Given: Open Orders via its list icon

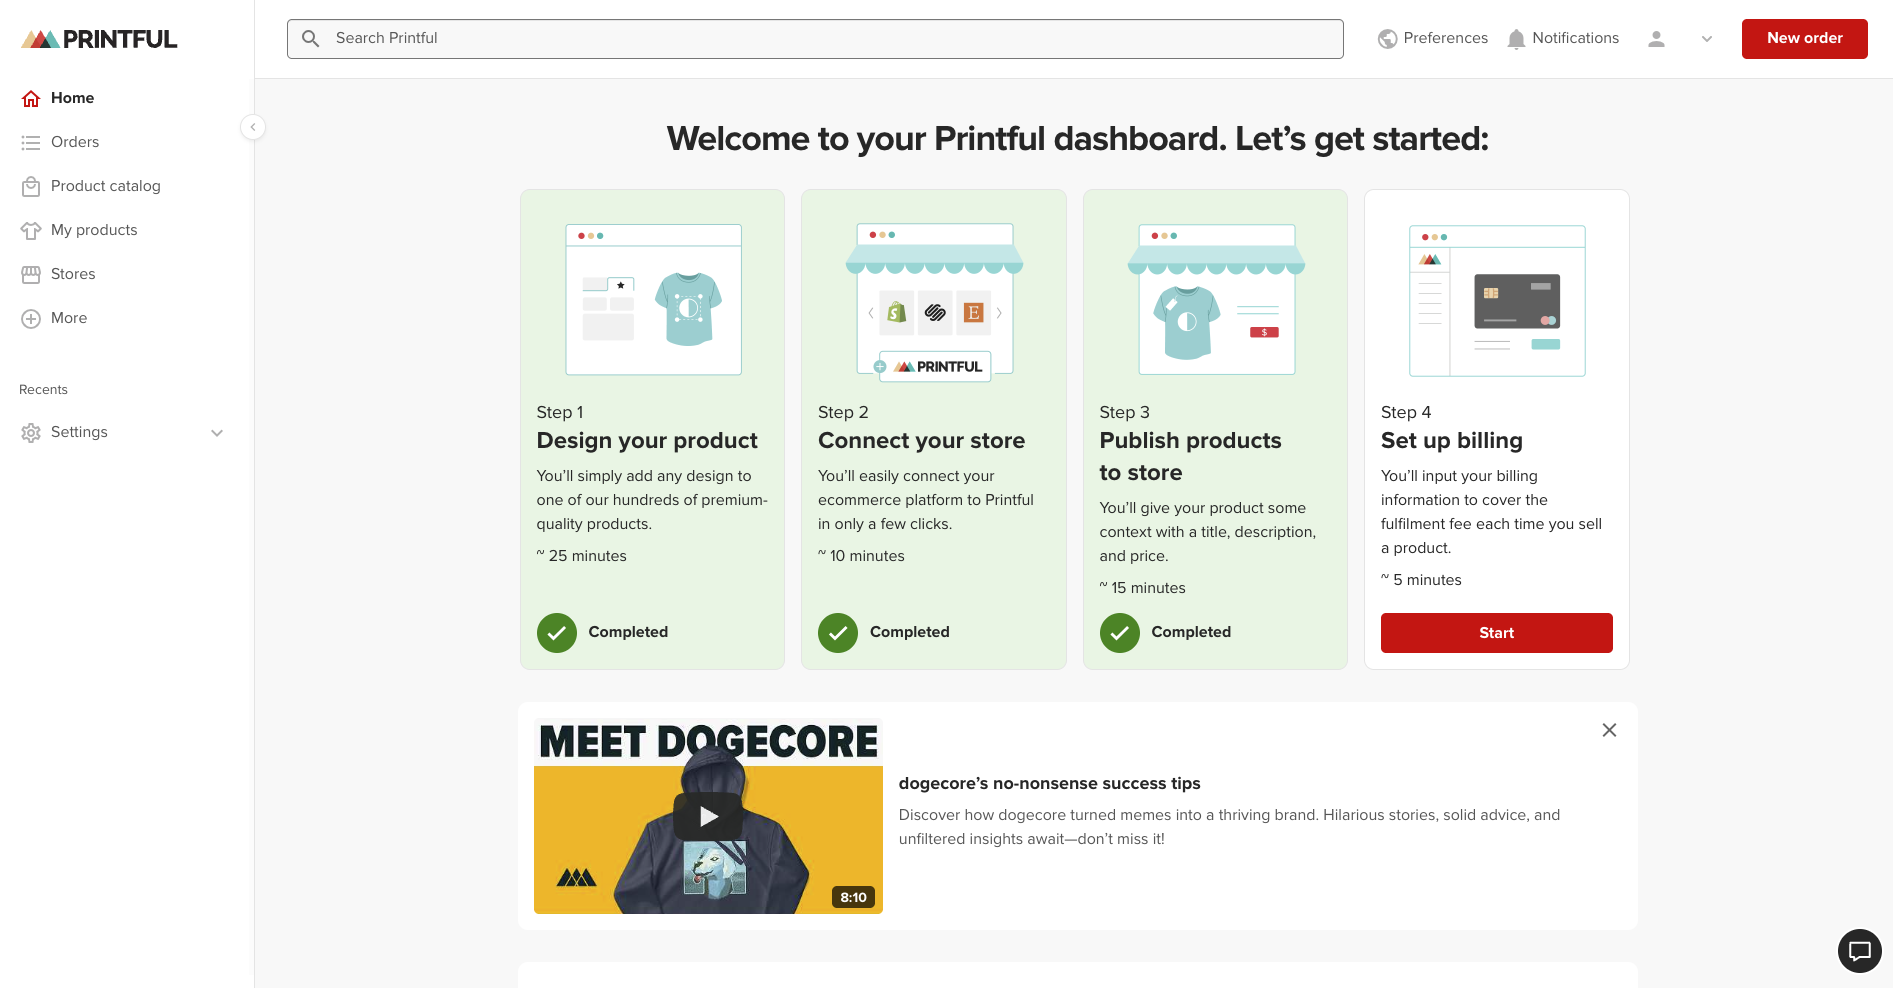Looking at the screenshot, I should 30,142.
